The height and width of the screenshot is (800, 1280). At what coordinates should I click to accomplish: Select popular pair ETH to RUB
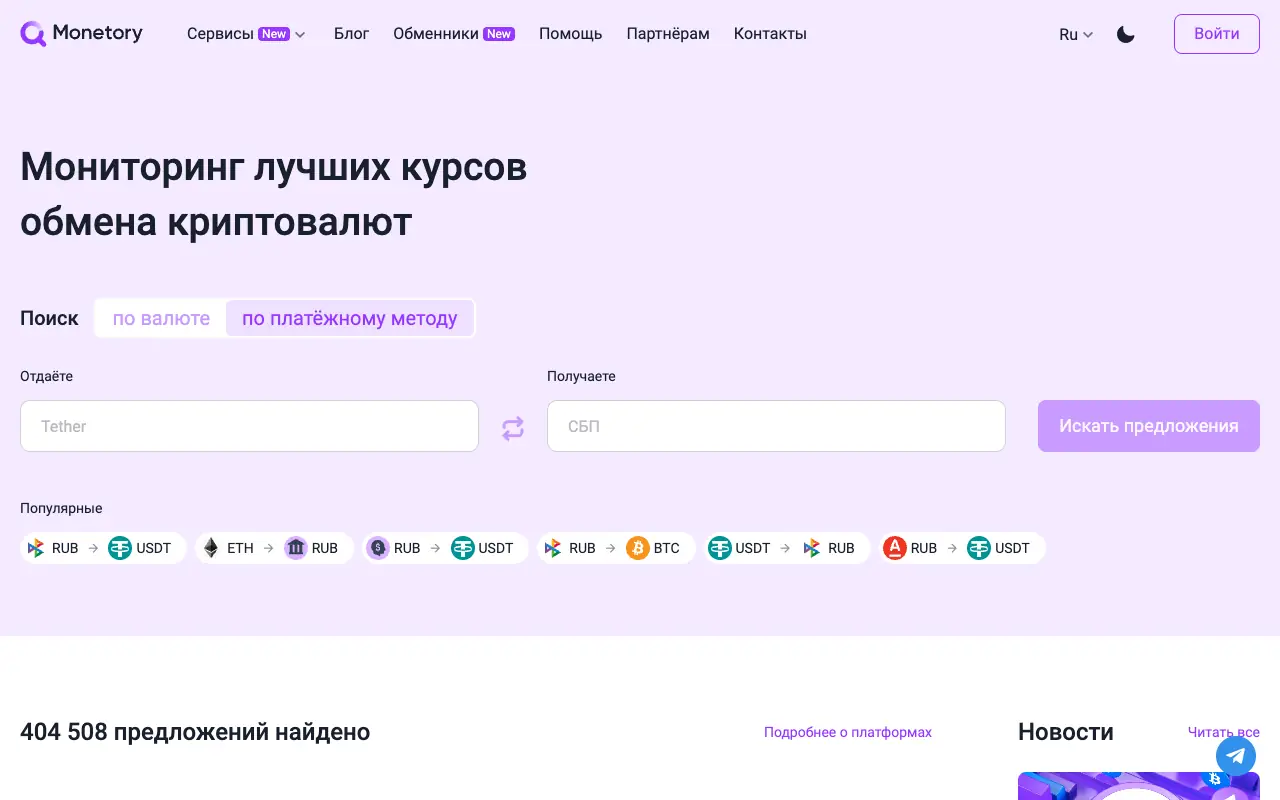tap(274, 548)
